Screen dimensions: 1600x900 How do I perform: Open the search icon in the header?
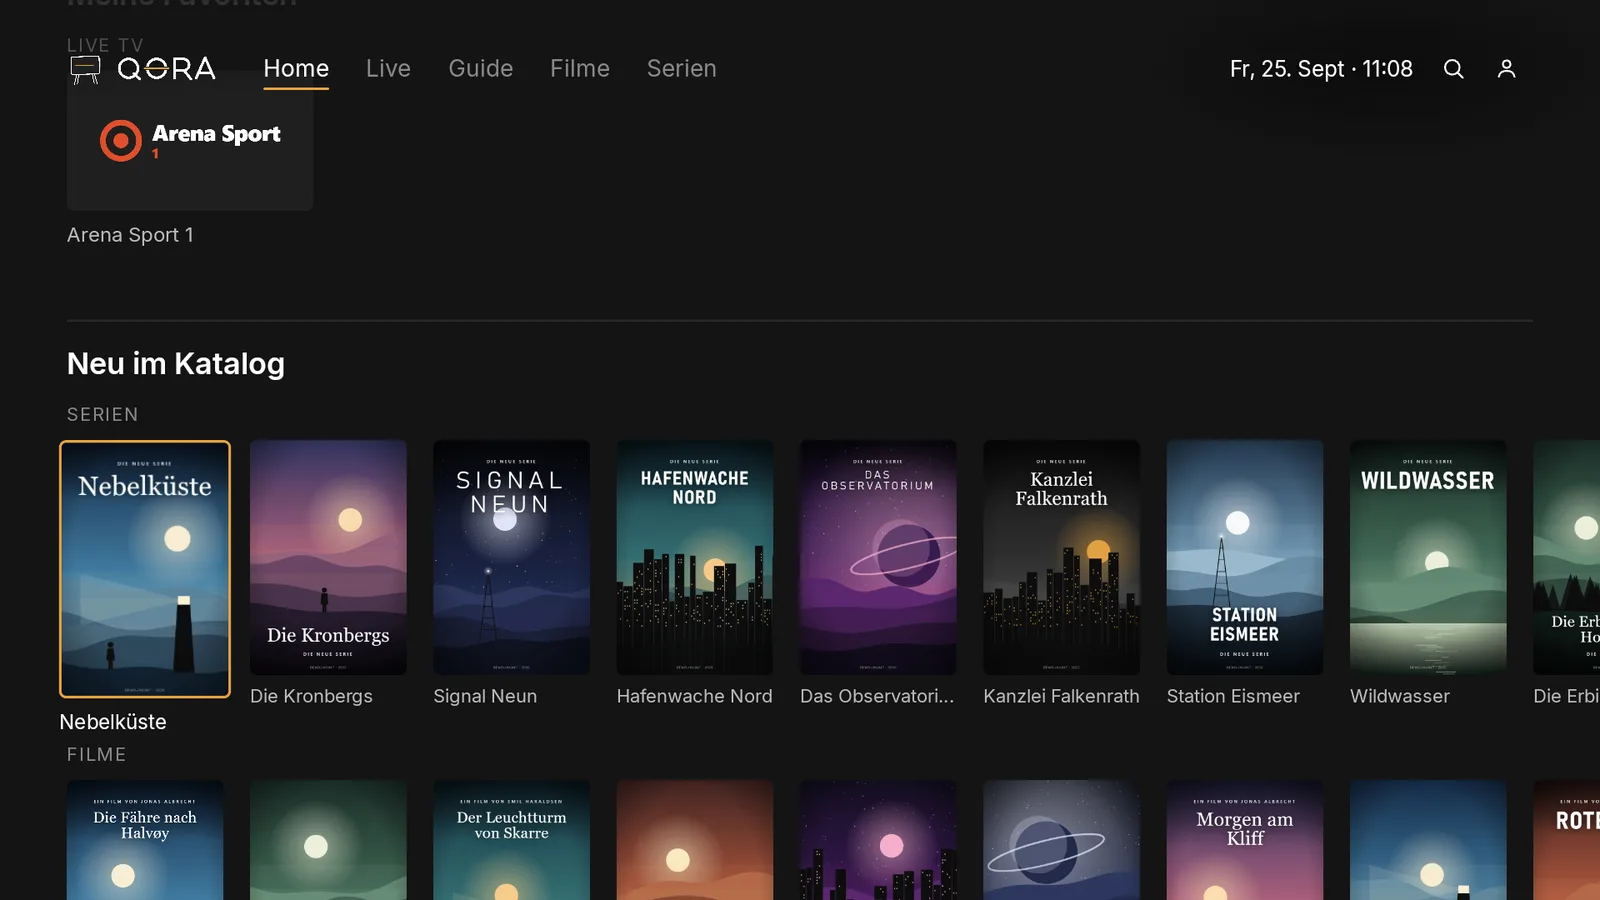tap(1453, 69)
